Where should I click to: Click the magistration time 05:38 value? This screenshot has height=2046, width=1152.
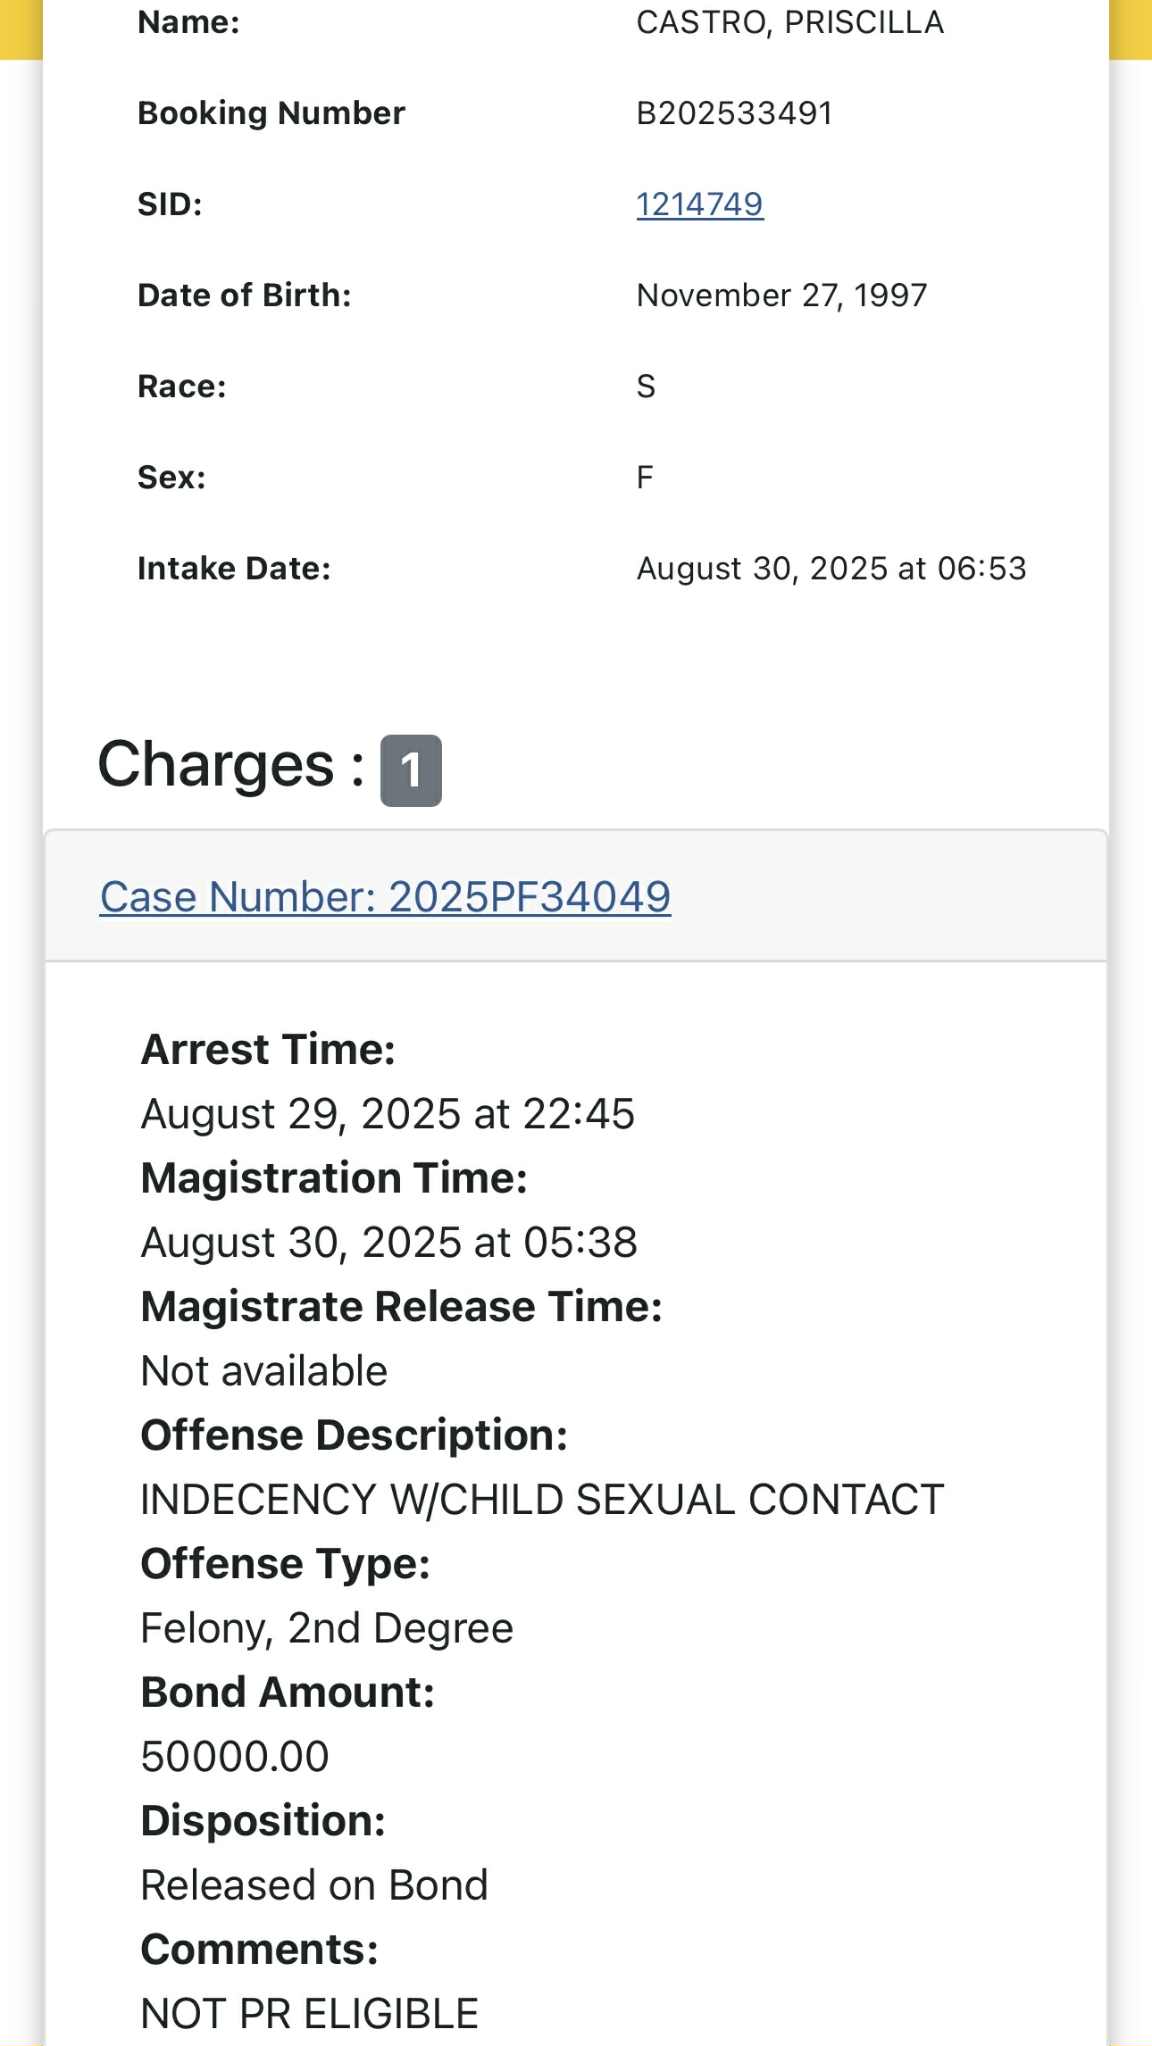pyautogui.click(x=388, y=1242)
